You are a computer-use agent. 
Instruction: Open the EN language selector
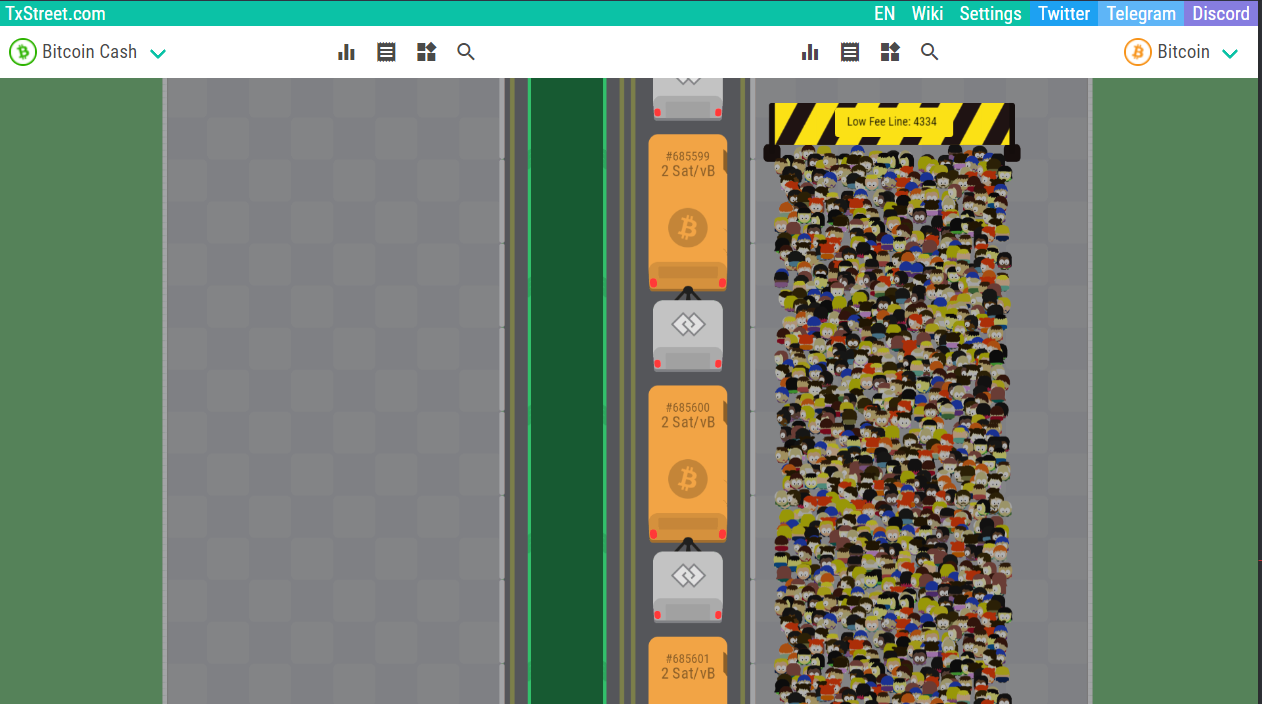point(884,13)
